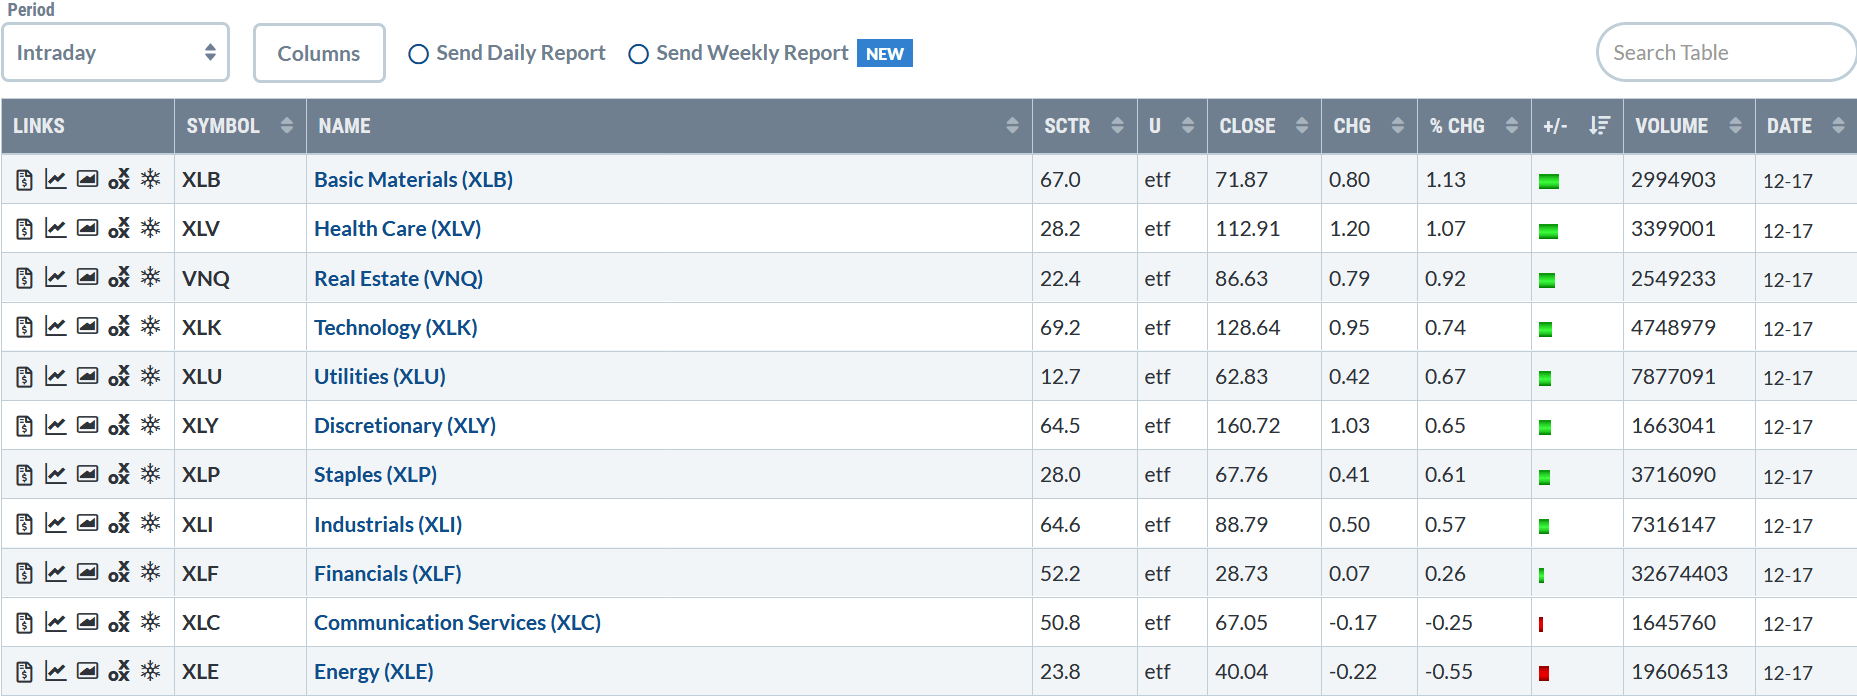This screenshot has width=1857, height=697.
Task: Open the seasonality snowflake icon for XLC
Action: (x=151, y=622)
